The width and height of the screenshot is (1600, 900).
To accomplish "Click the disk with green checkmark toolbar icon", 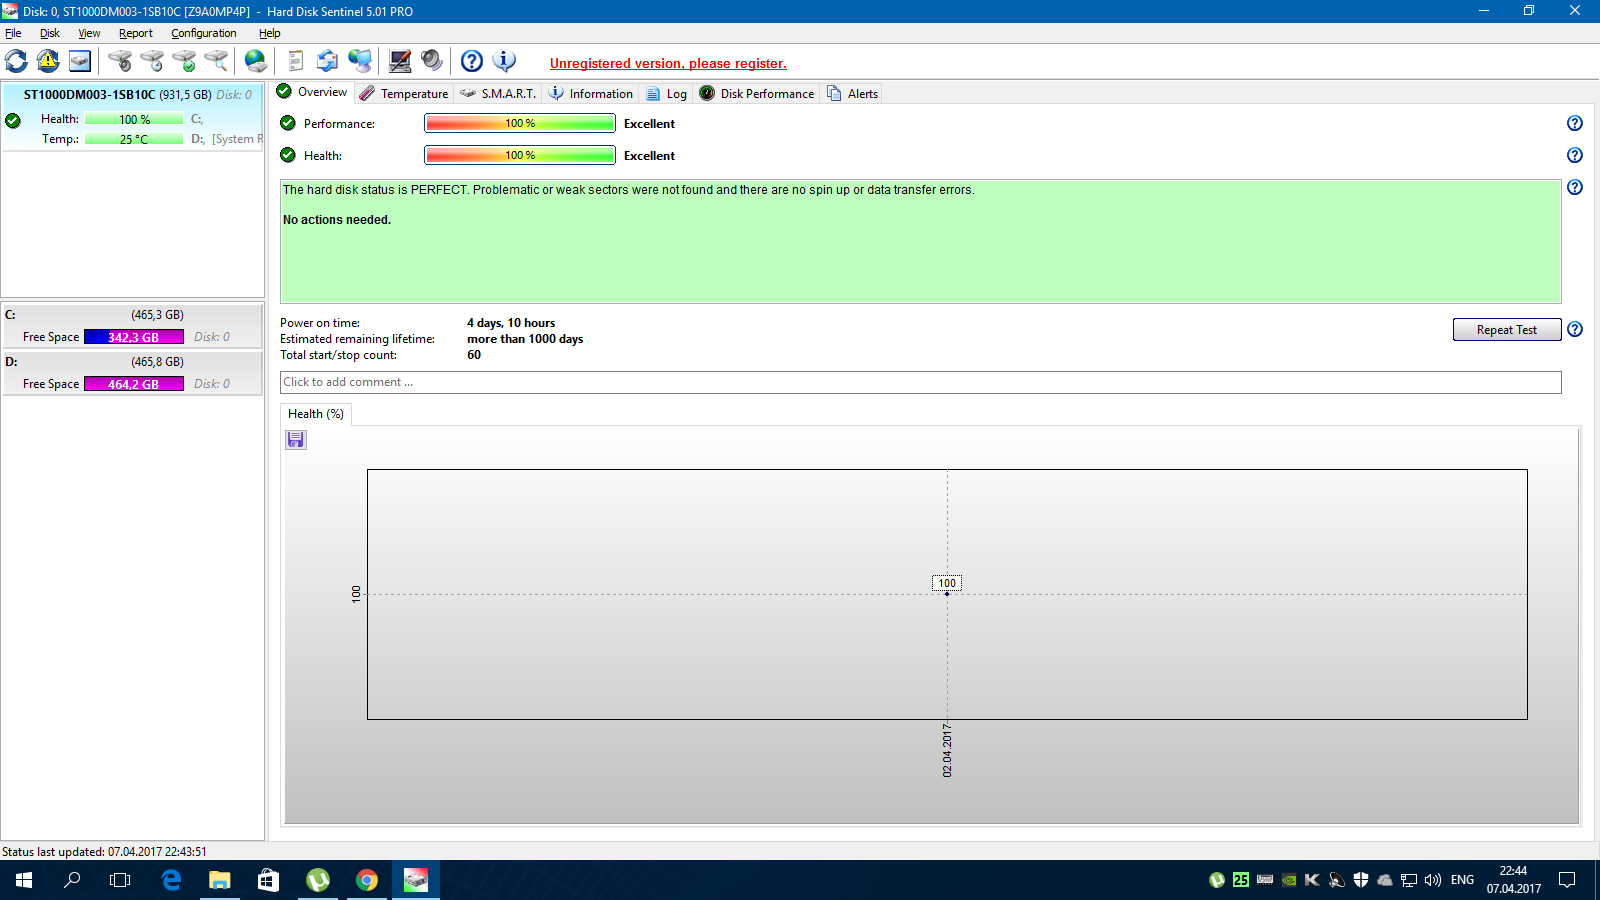I will pyautogui.click(x=184, y=61).
